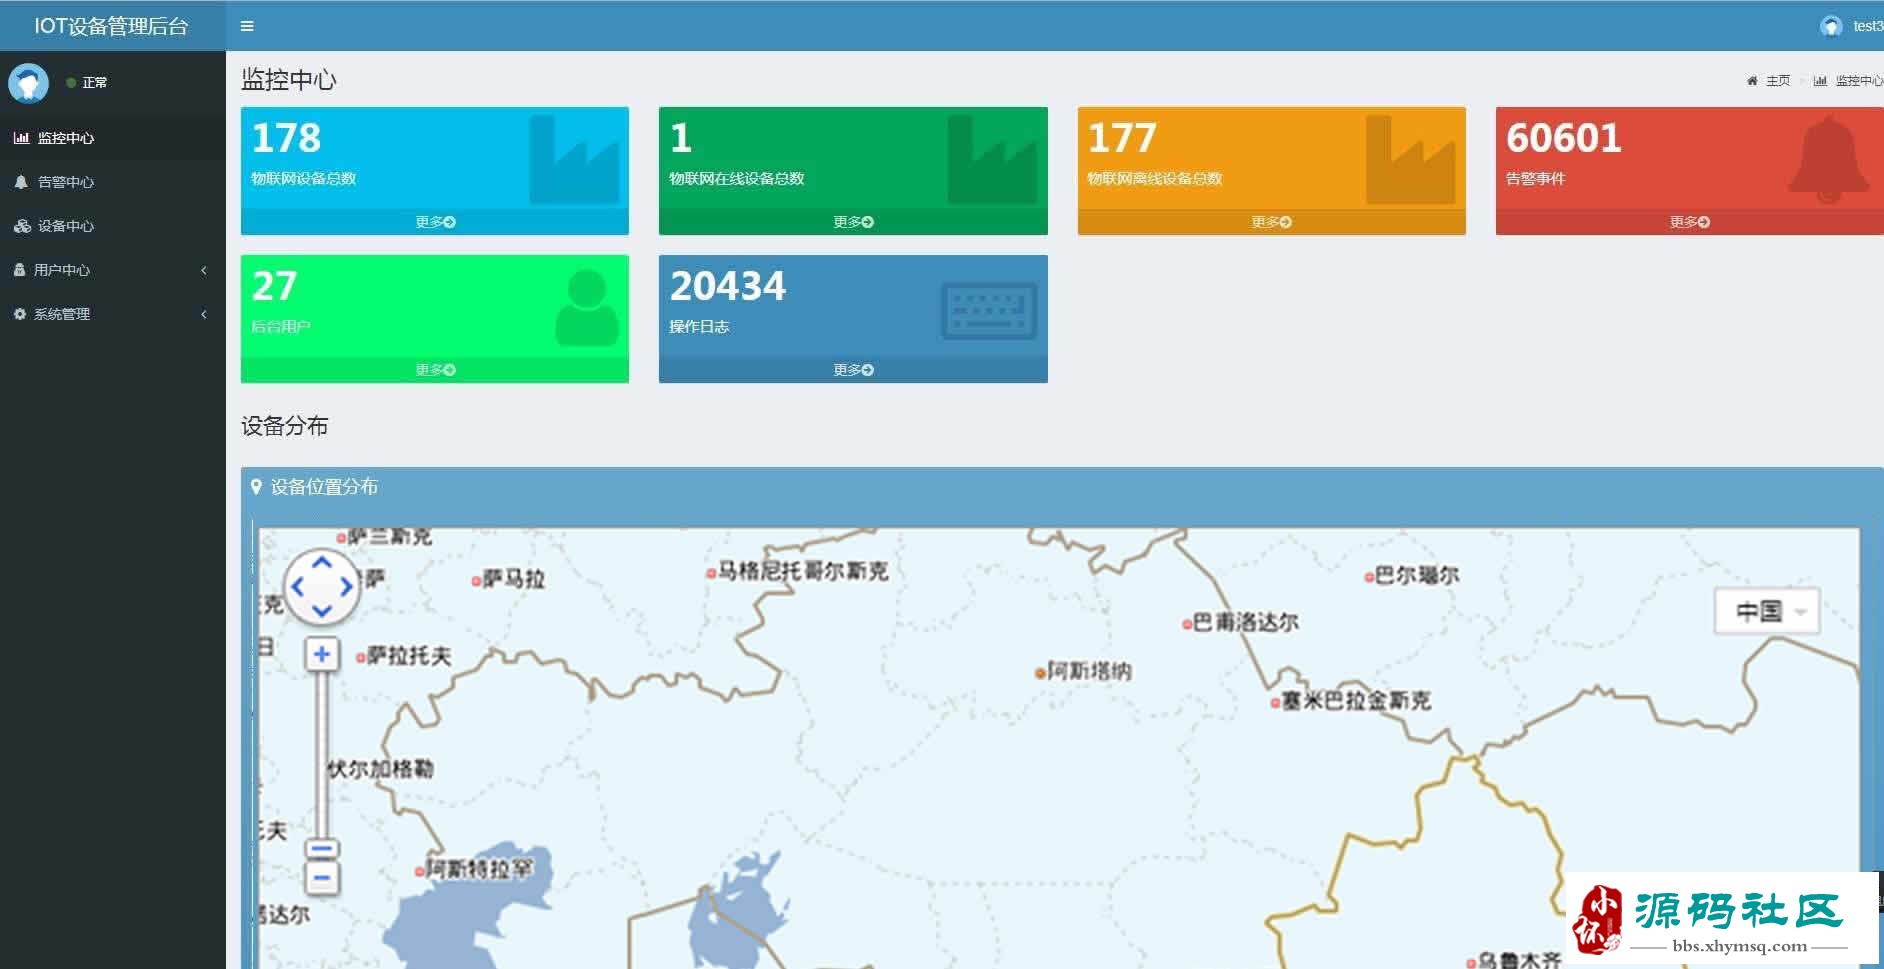Click the location pin icon by 设备位置分布
Screen dimensions: 1884x969
click(x=256, y=487)
